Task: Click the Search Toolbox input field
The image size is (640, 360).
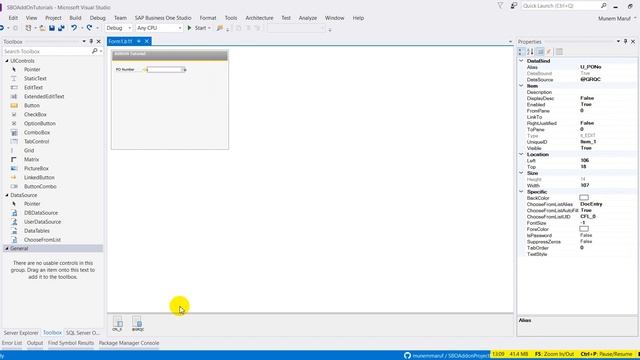Action: 47,51
